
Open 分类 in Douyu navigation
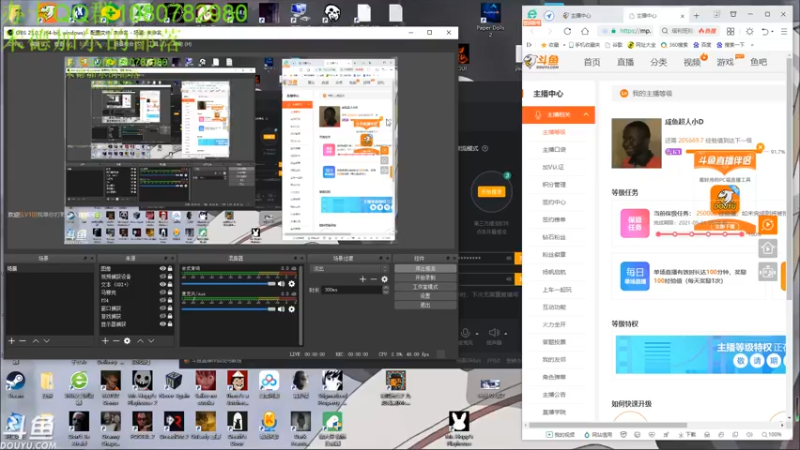[658, 62]
